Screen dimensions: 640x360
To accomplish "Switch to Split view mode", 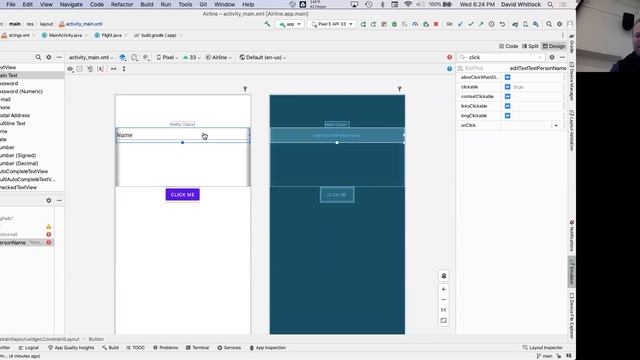I will (x=531, y=46).
